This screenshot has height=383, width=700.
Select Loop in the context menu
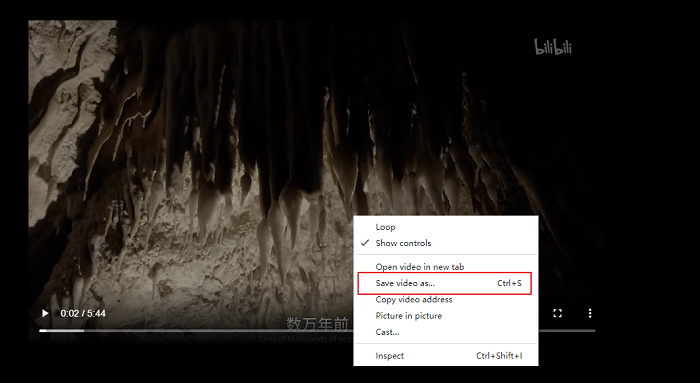[x=446, y=227]
